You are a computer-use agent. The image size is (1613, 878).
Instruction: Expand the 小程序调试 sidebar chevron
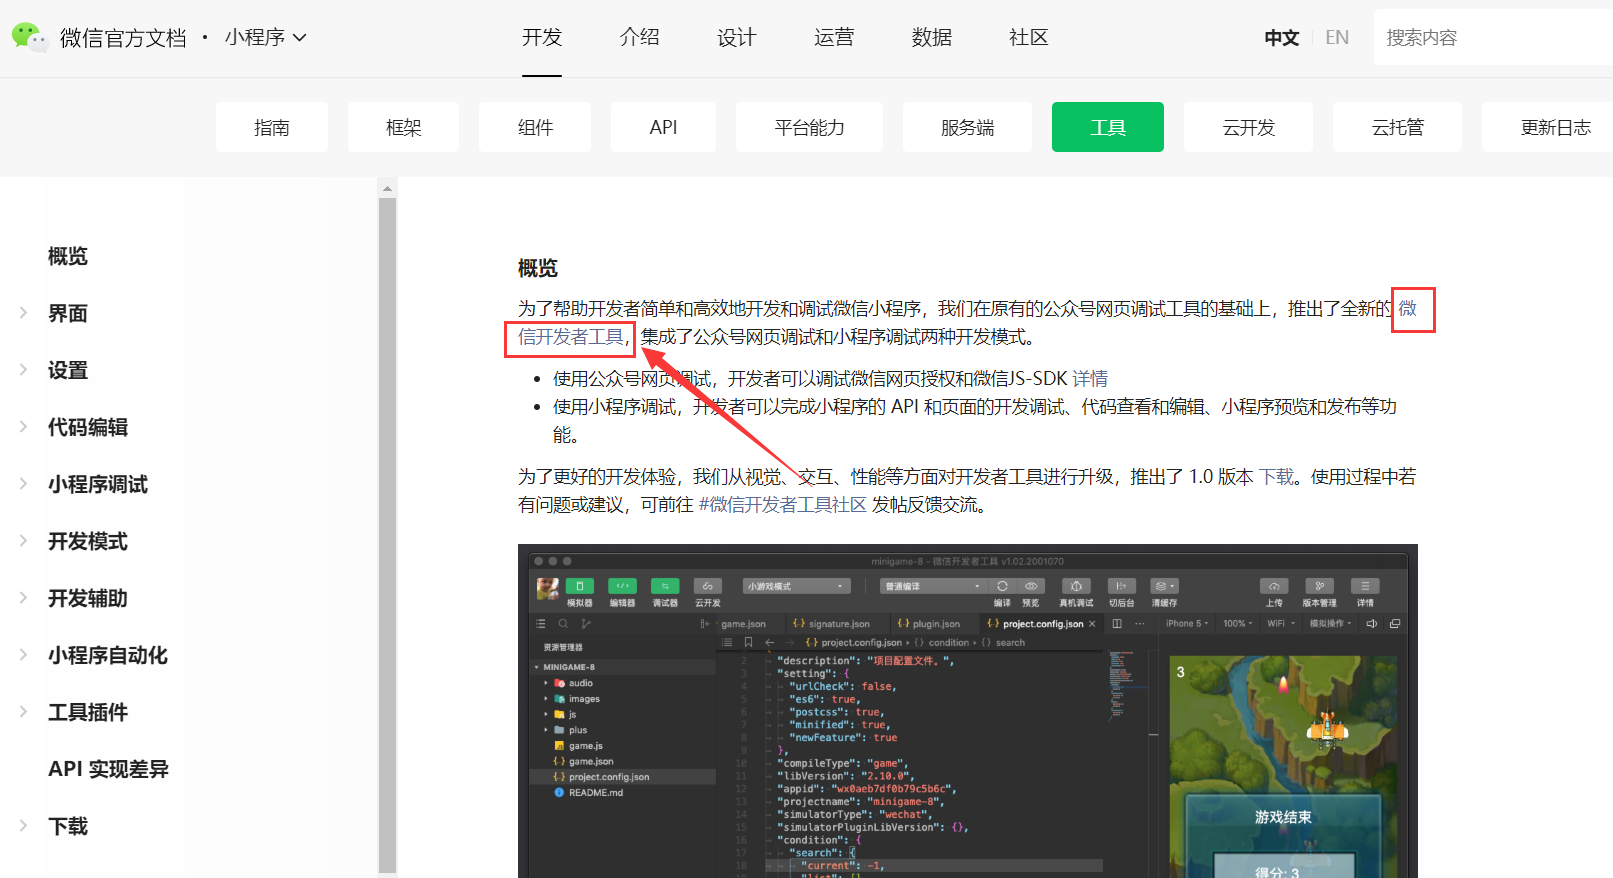pyautogui.click(x=23, y=484)
